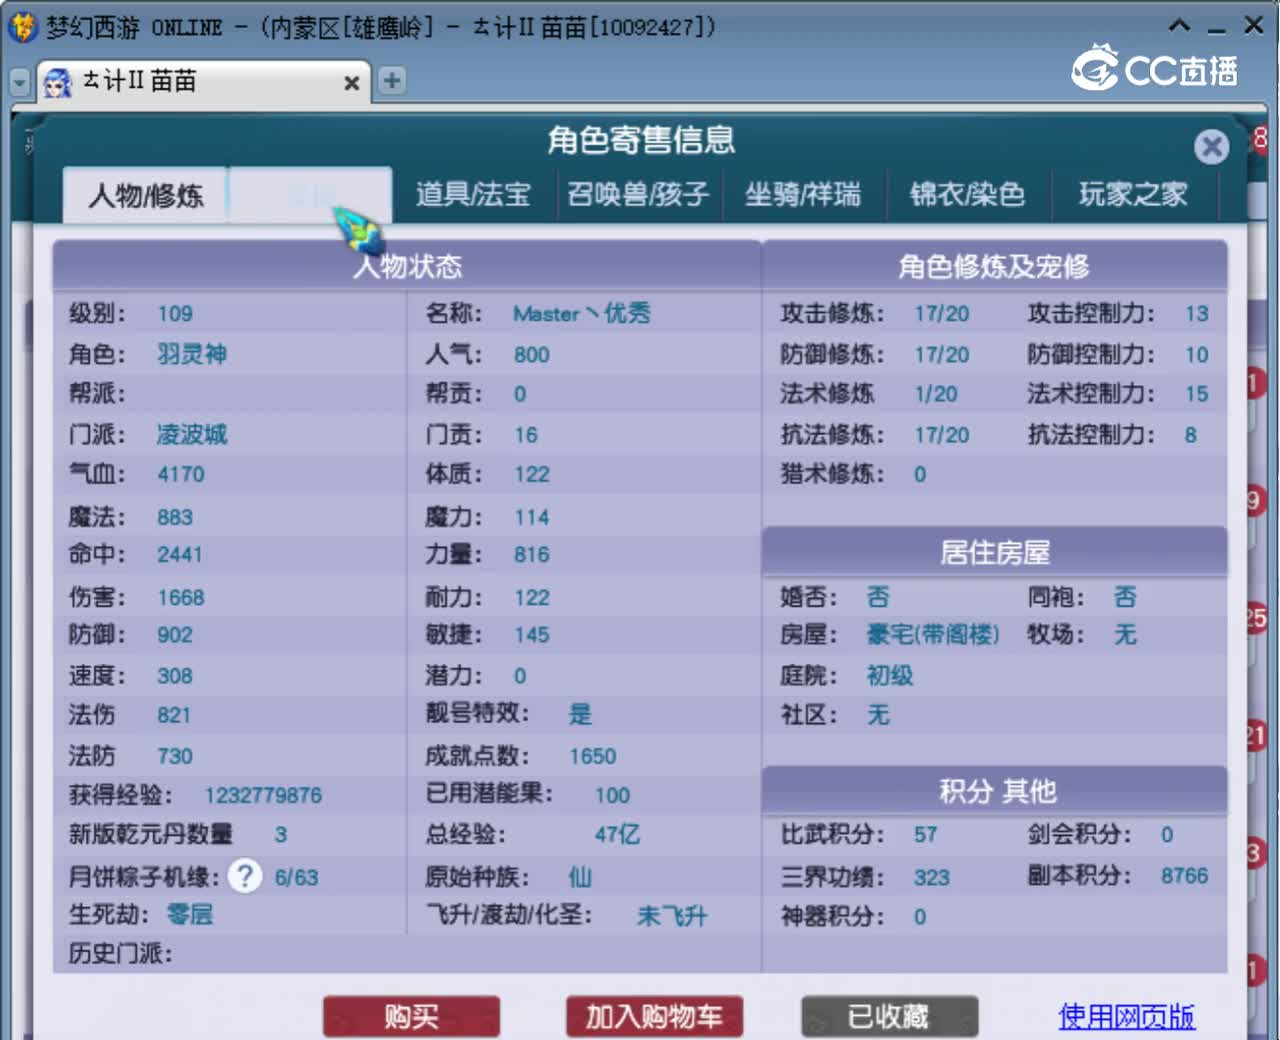Screen dimensions: 1280x1040
Task: Click the question mark help icon beside 月饼粽子机缘
Action: pos(245,876)
